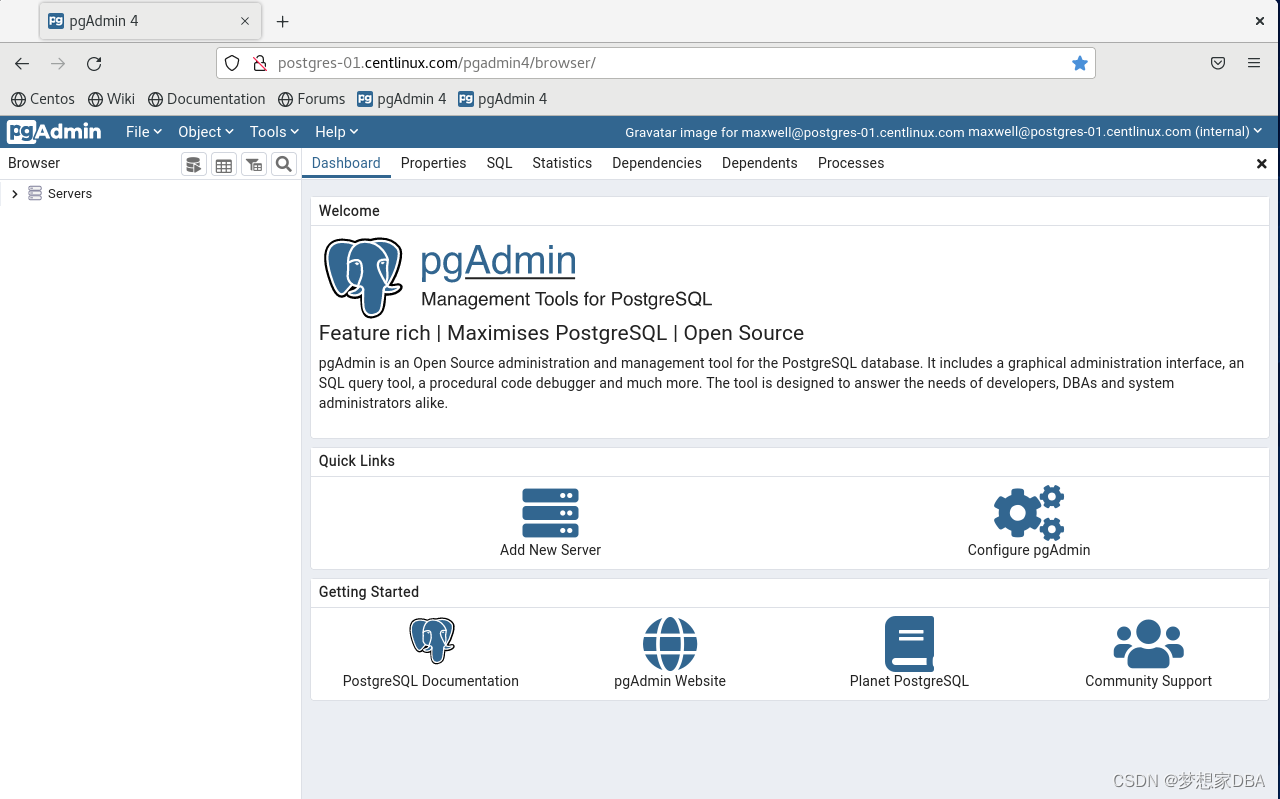Open PostgreSQL Documentation elephant icon
The image size is (1280, 799).
click(x=431, y=641)
